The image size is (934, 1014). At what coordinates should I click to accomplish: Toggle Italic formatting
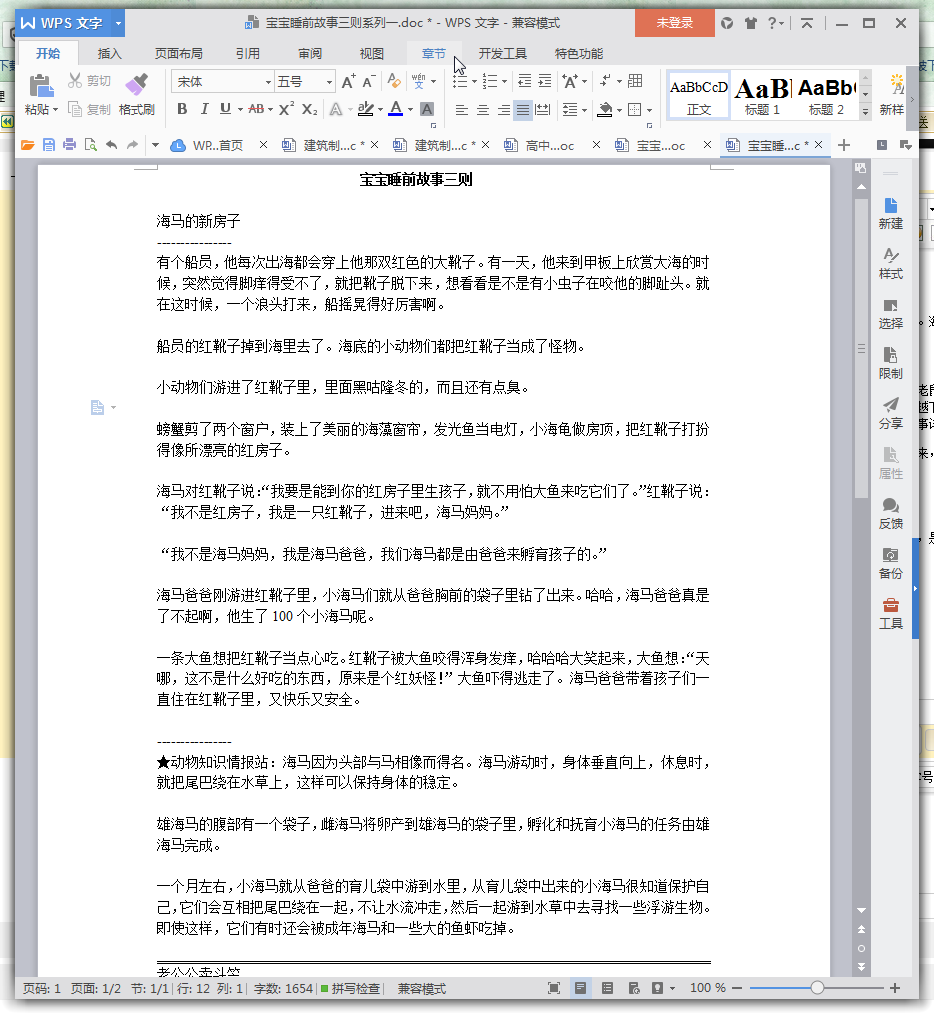[x=204, y=109]
